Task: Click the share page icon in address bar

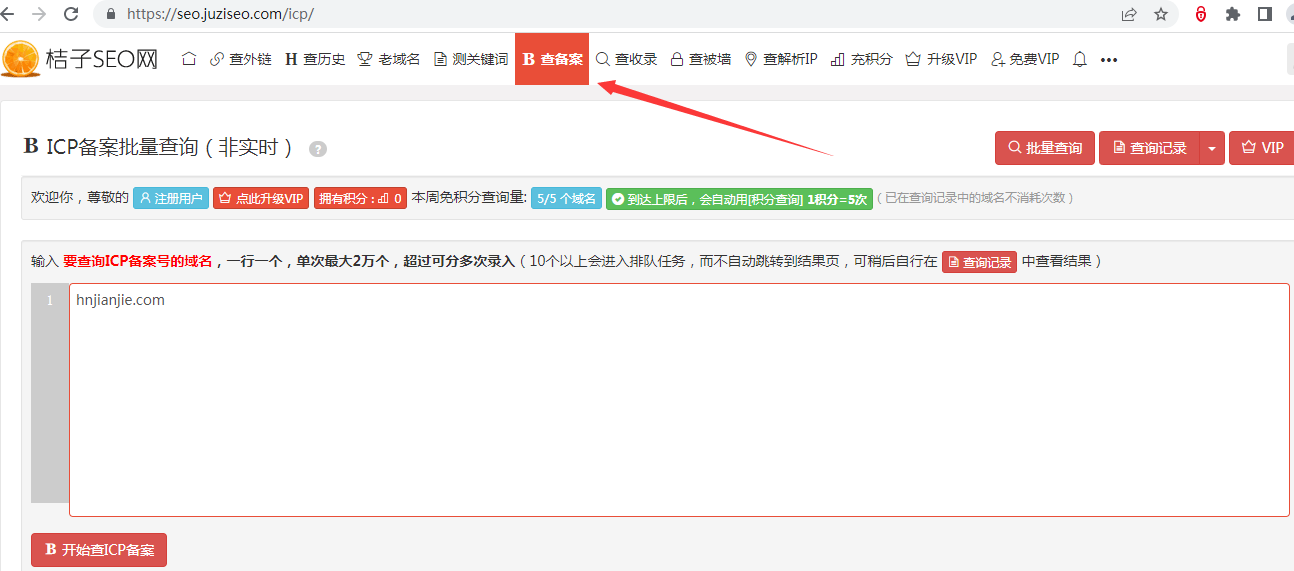Action: click(x=1129, y=14)
